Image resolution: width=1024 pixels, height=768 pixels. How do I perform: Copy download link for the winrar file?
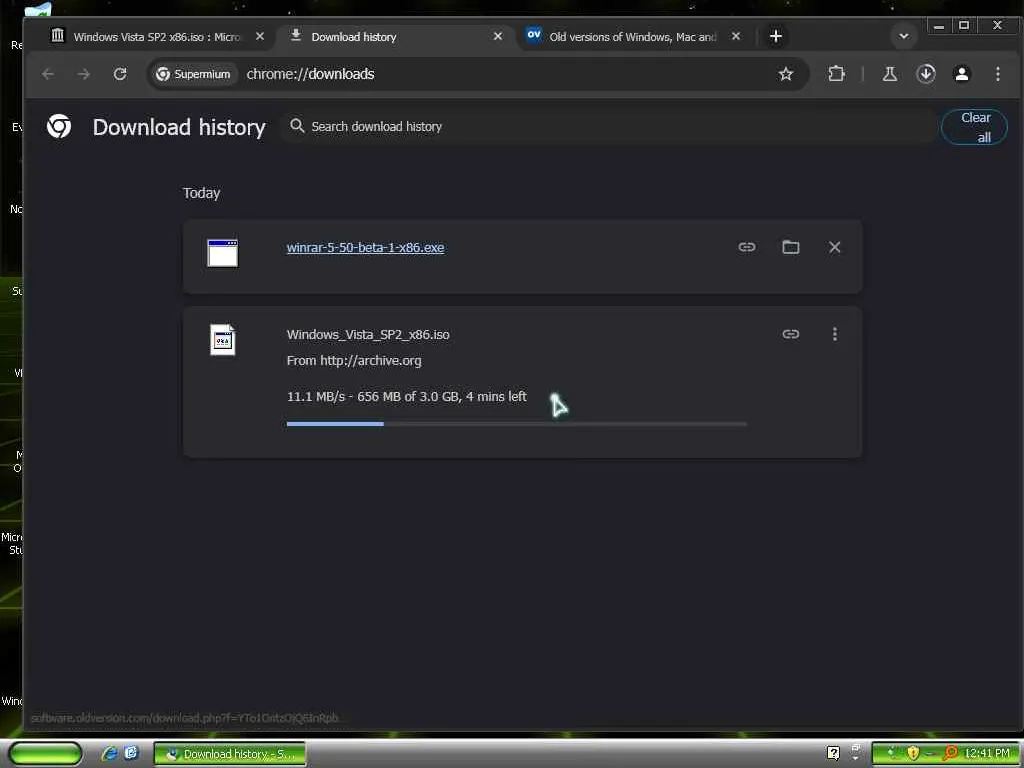click(x=746, y=247)
